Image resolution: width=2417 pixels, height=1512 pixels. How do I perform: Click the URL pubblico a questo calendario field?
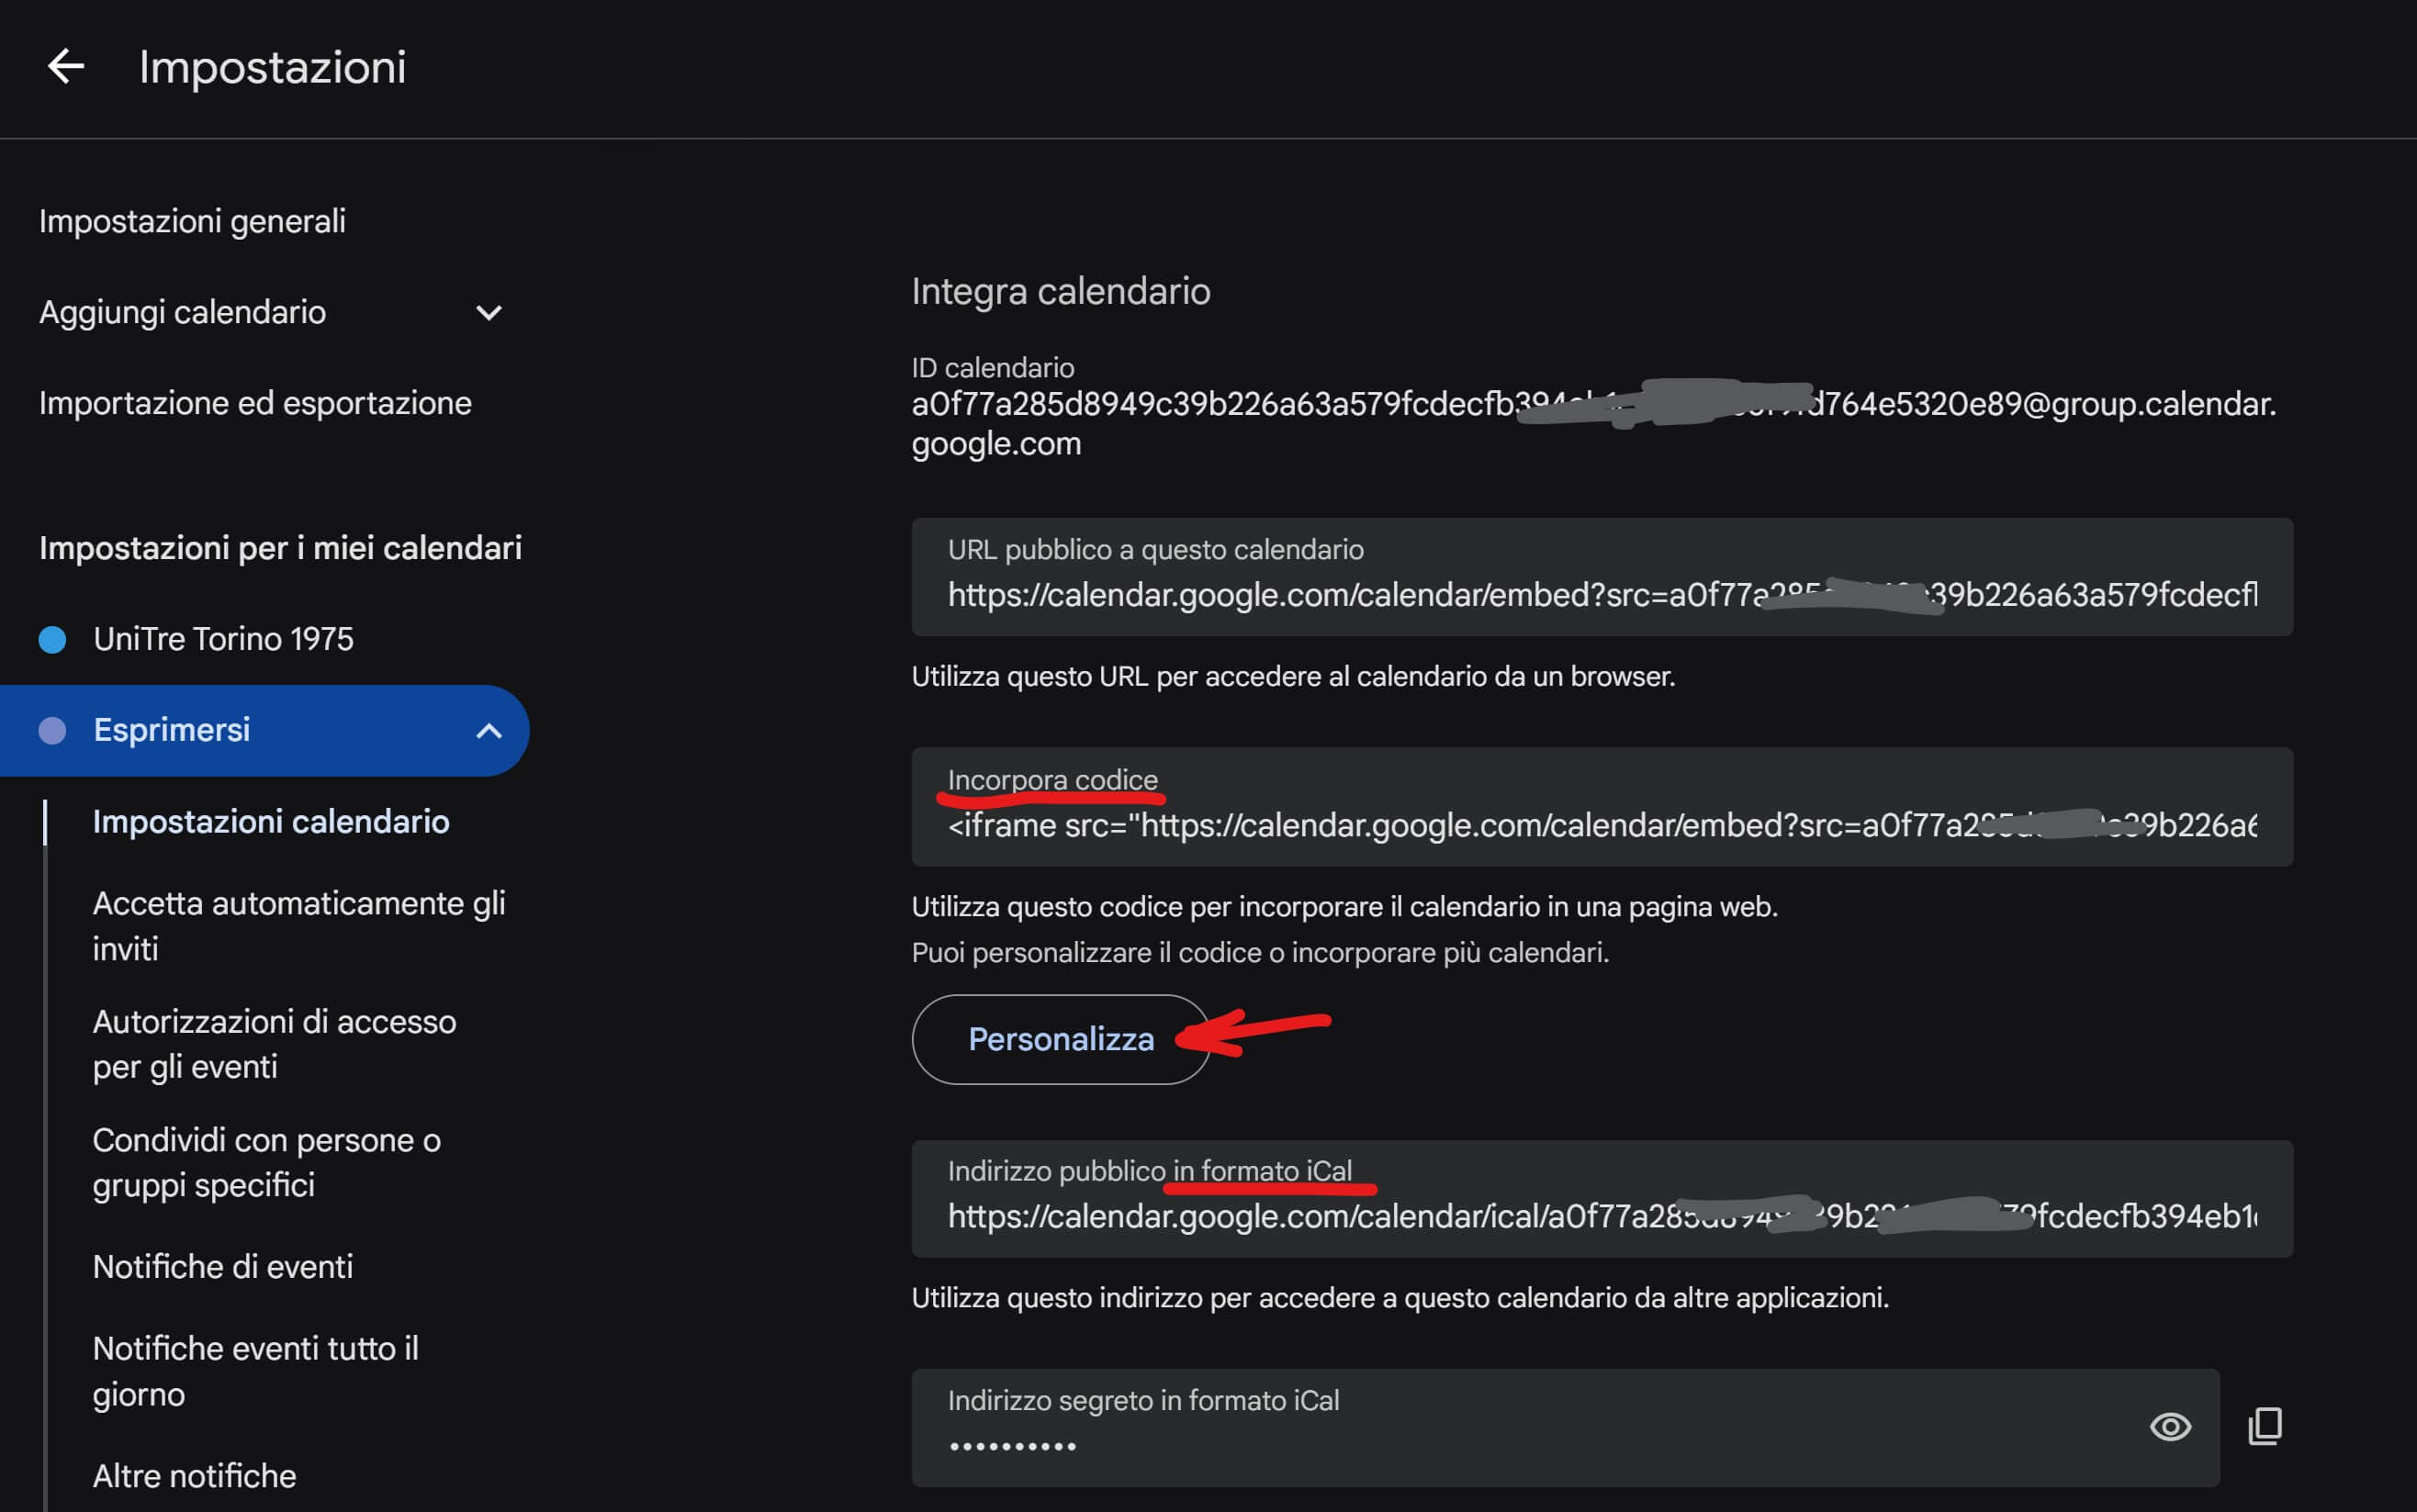coord(1601,594)
